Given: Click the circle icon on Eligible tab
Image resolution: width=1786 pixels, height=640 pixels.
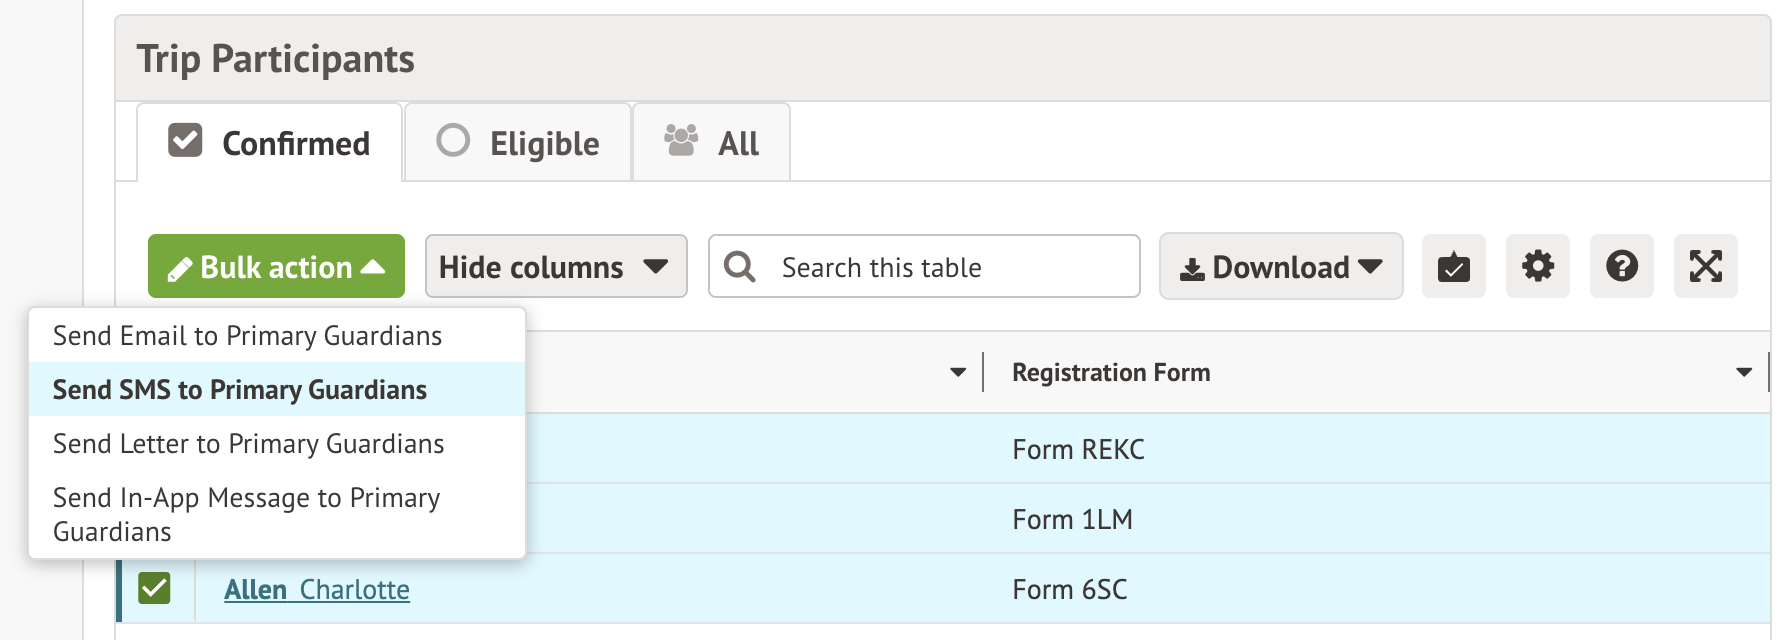Looking at the screenshot, I should tap(453, 141).
